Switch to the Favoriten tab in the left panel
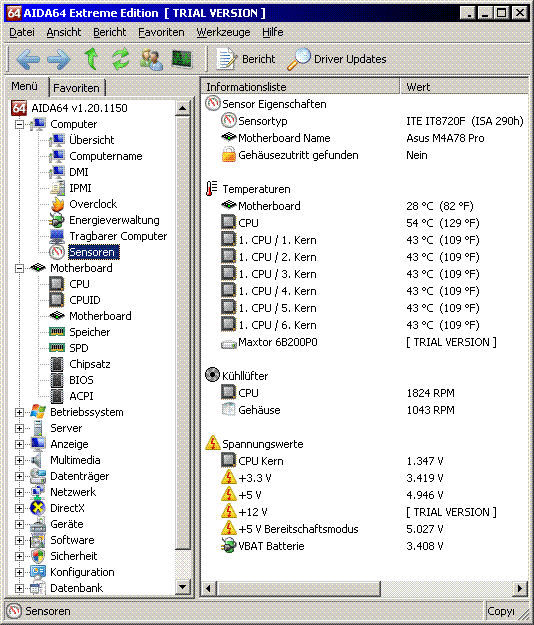The width and height of the screenshot is (534, 625). pos(77,88)
